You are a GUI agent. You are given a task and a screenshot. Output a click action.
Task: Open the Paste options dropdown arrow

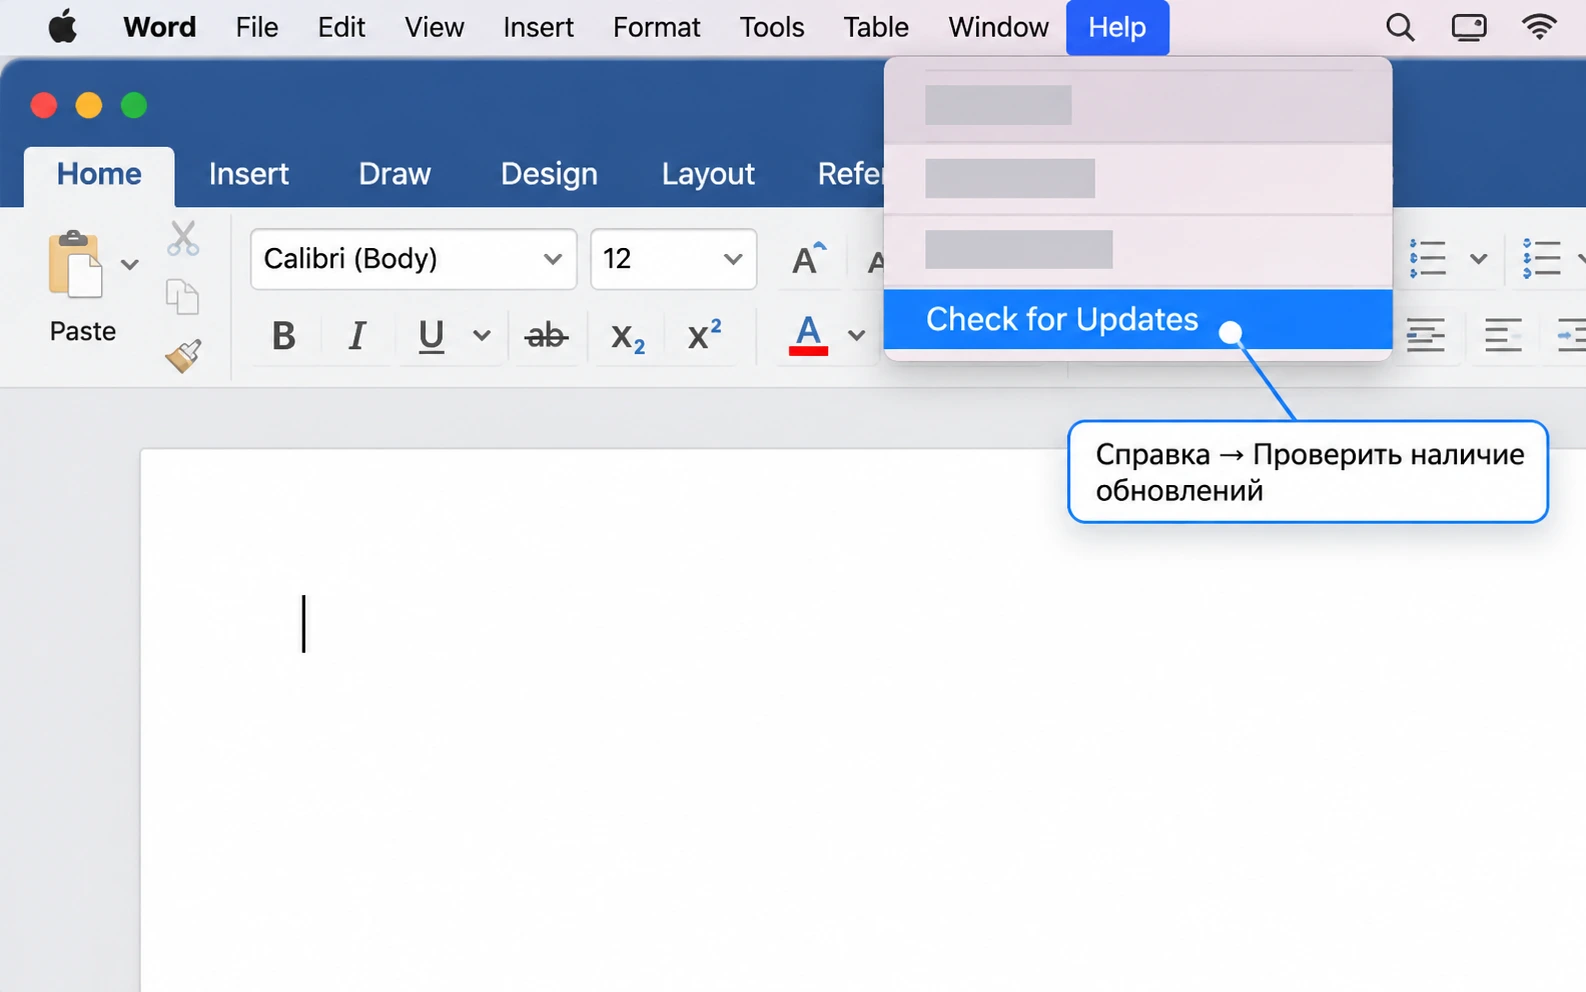pos(130,264)
